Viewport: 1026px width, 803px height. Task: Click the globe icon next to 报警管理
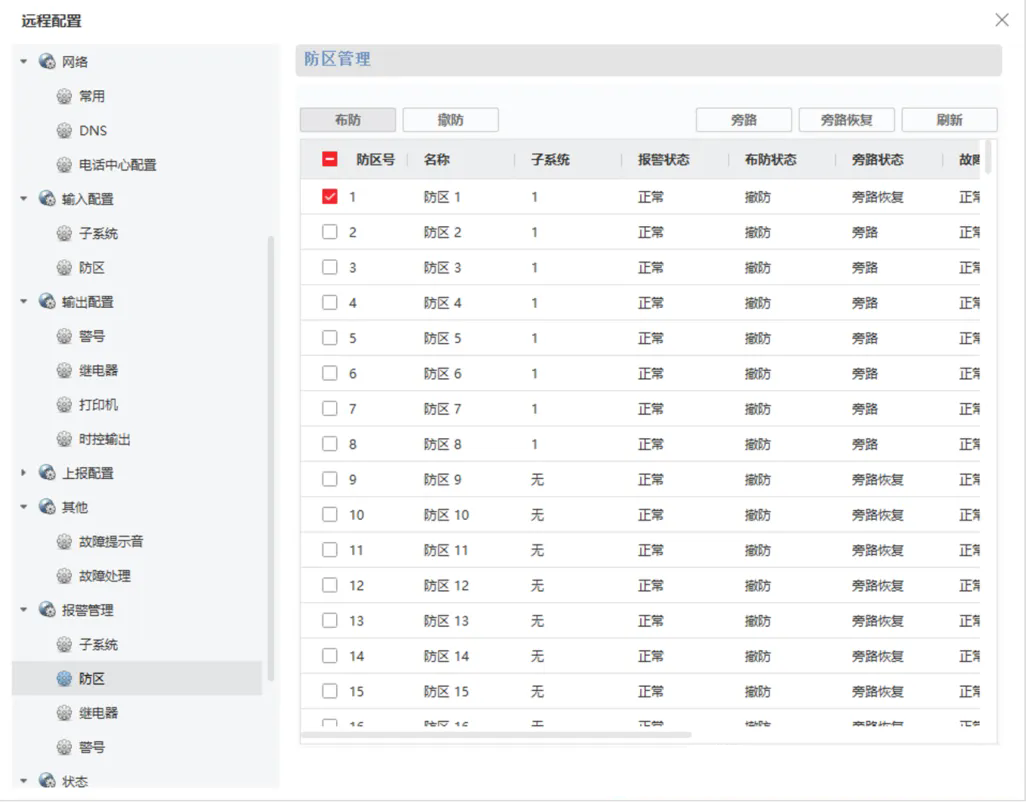[47, 610]
